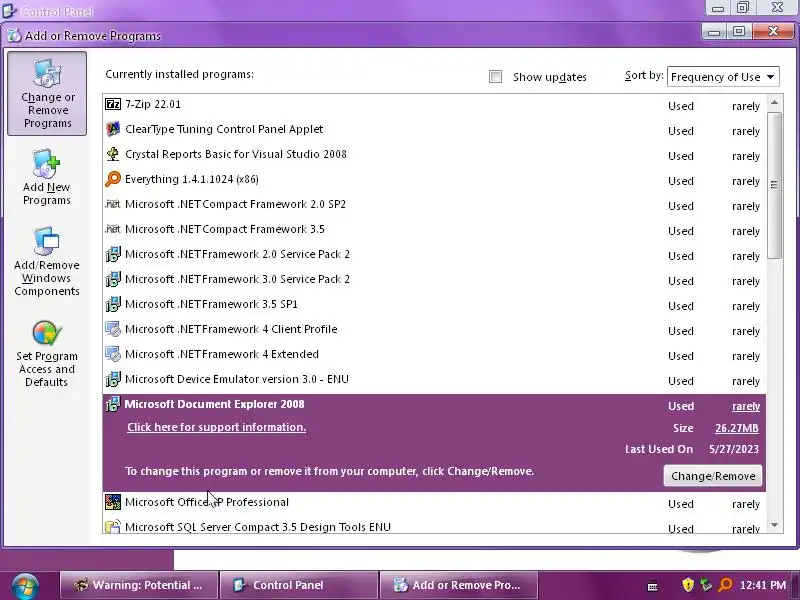Select Microsoft .NET Compact Framework 2.0 SP2
Viewport: 800px width, 600px height.
[434, 205]
